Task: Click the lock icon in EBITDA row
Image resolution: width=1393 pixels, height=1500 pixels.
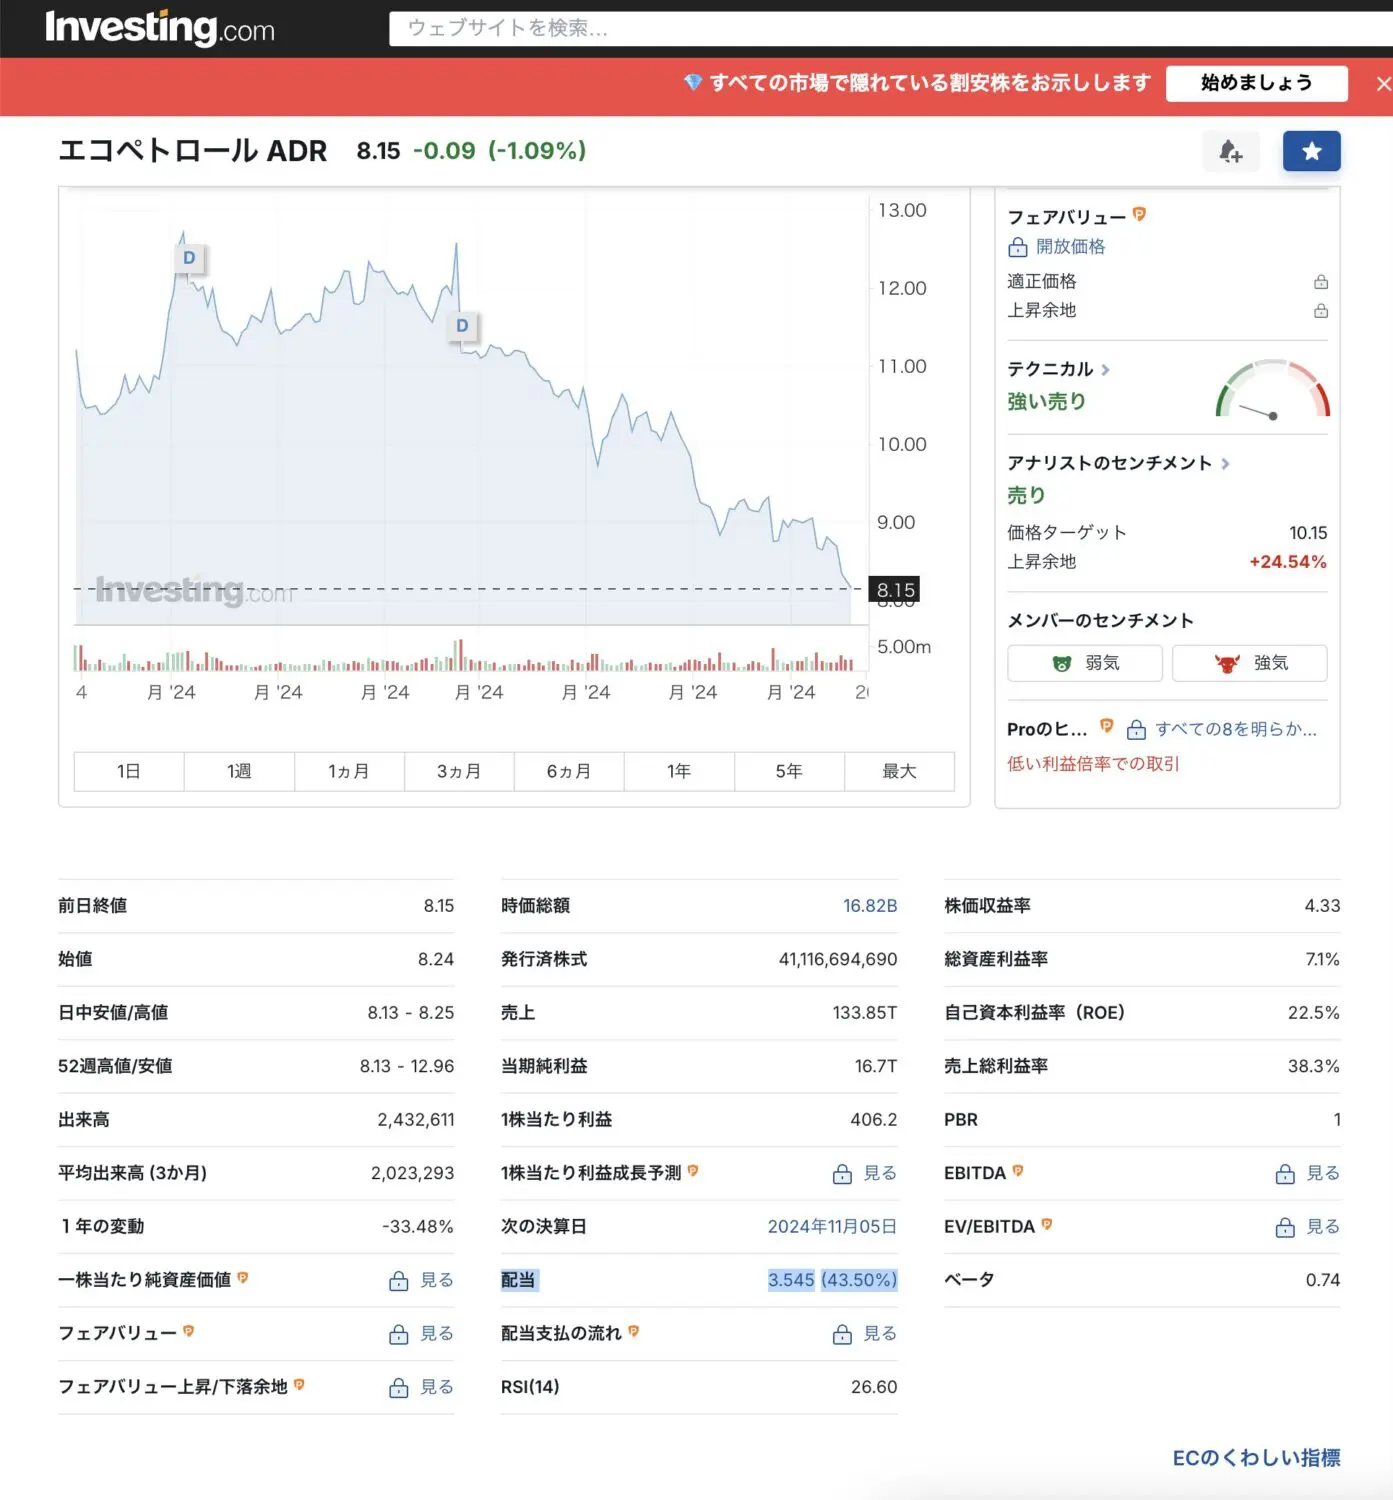Action: 1285,1174
